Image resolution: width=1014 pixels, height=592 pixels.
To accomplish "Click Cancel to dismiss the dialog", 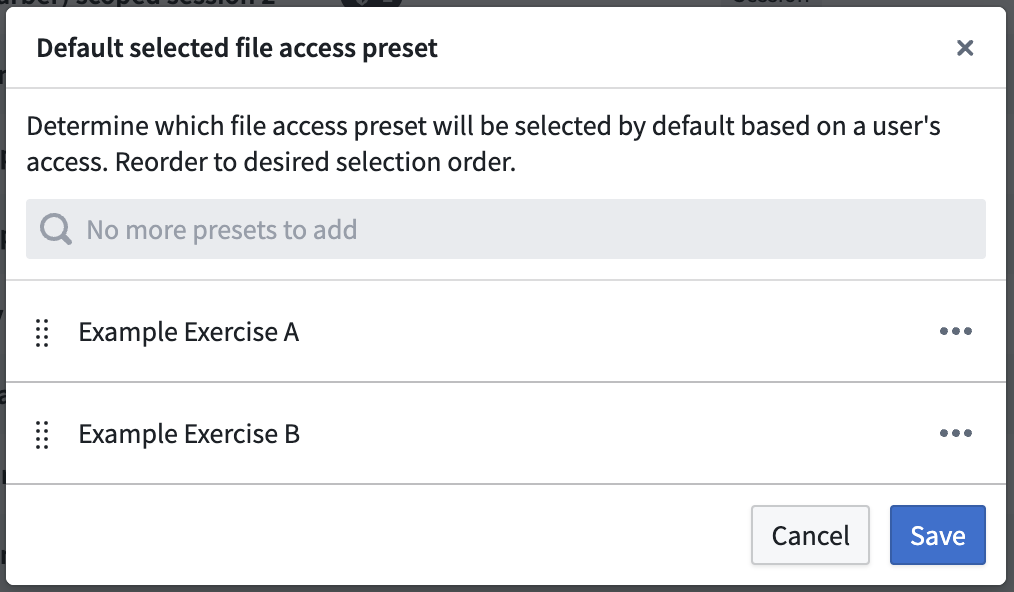I will (810, 535).
